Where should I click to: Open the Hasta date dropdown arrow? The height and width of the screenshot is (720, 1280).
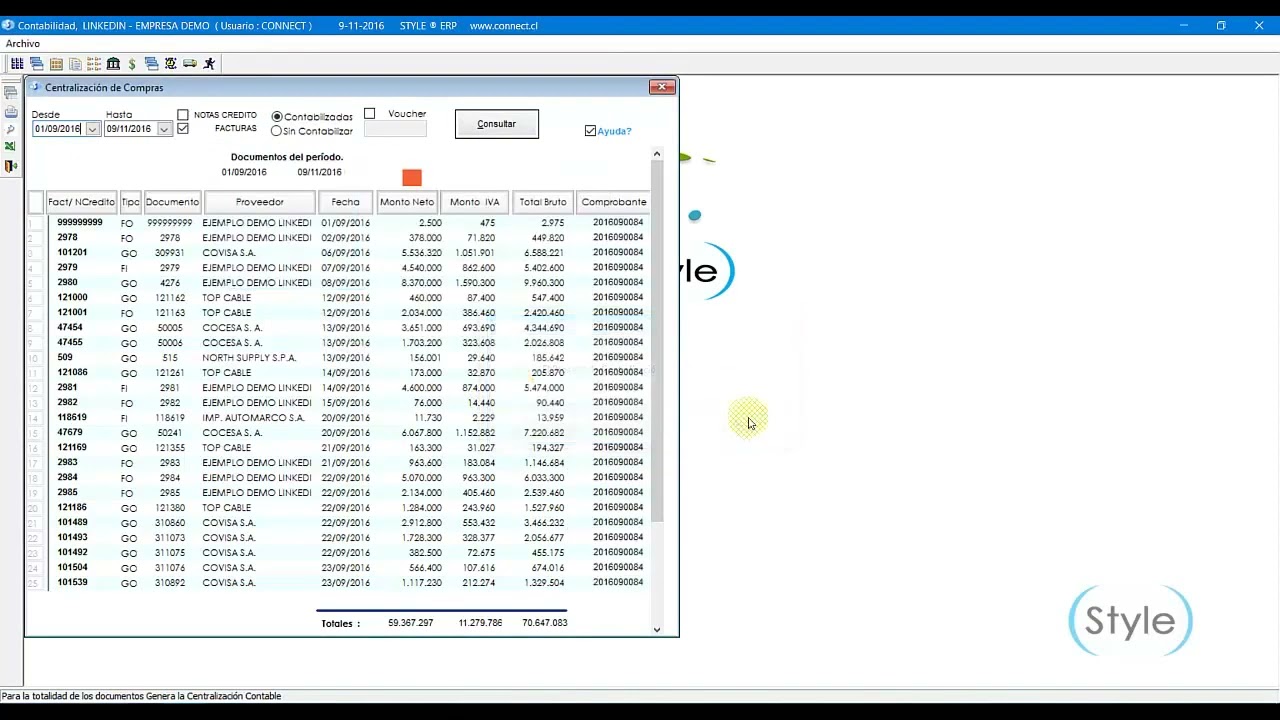(164, 129)
